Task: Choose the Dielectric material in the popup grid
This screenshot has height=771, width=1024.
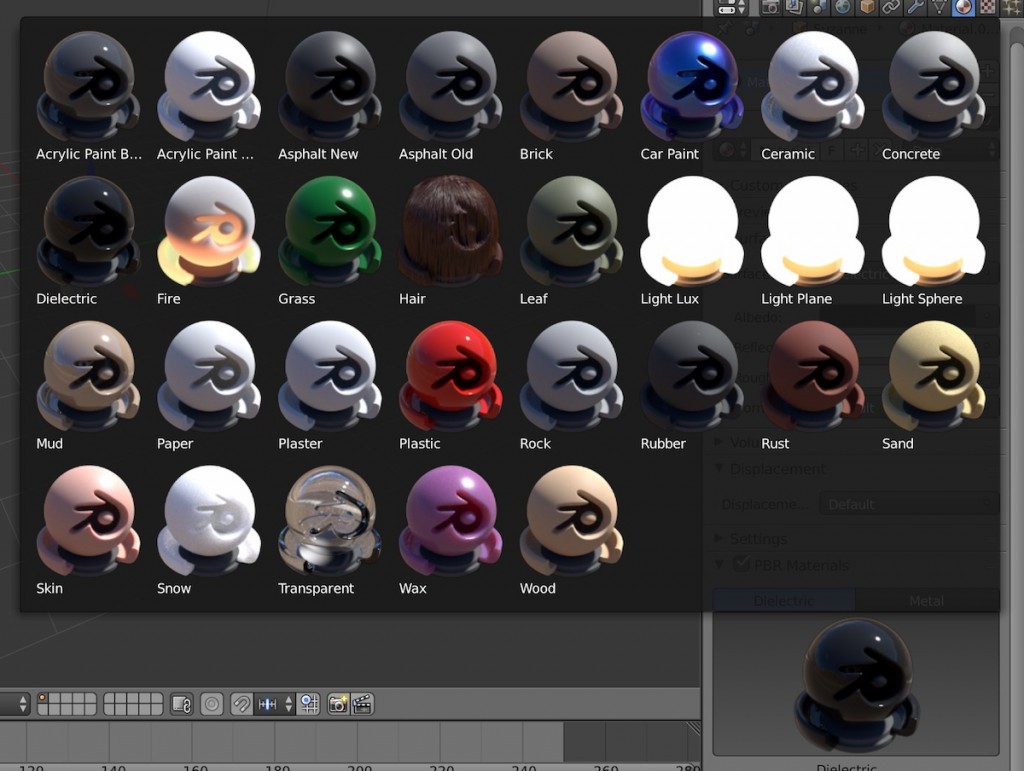Action: pos(89,242)
